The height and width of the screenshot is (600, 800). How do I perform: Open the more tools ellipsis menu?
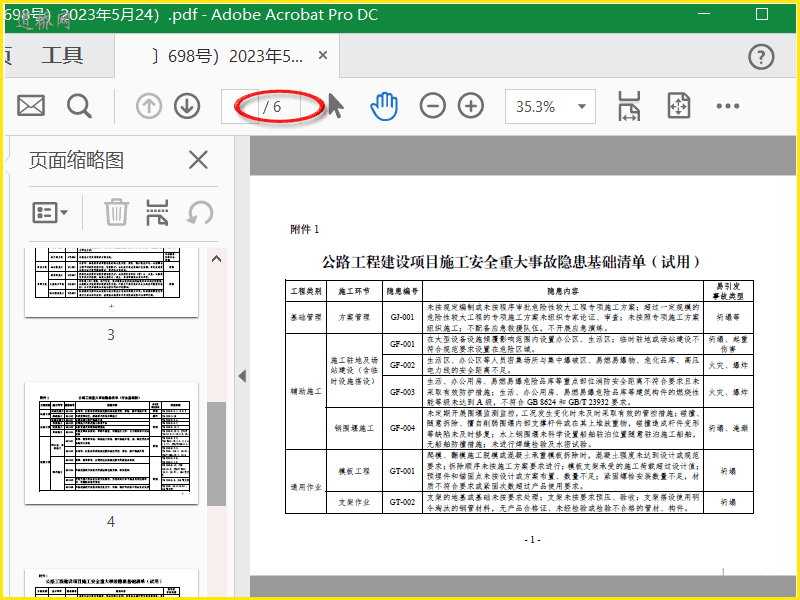[x=728, y=106]
